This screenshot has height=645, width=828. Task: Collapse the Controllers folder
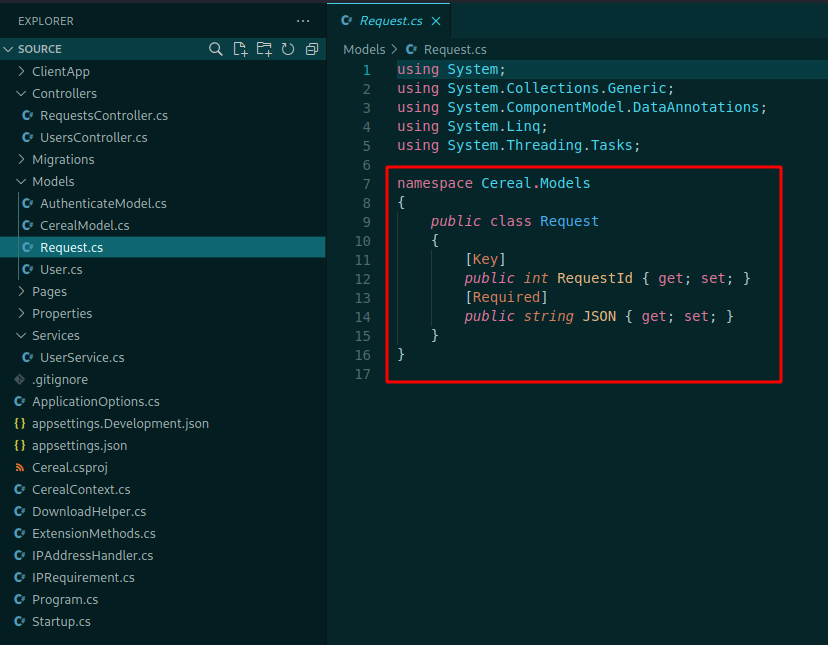pos(163,94)
